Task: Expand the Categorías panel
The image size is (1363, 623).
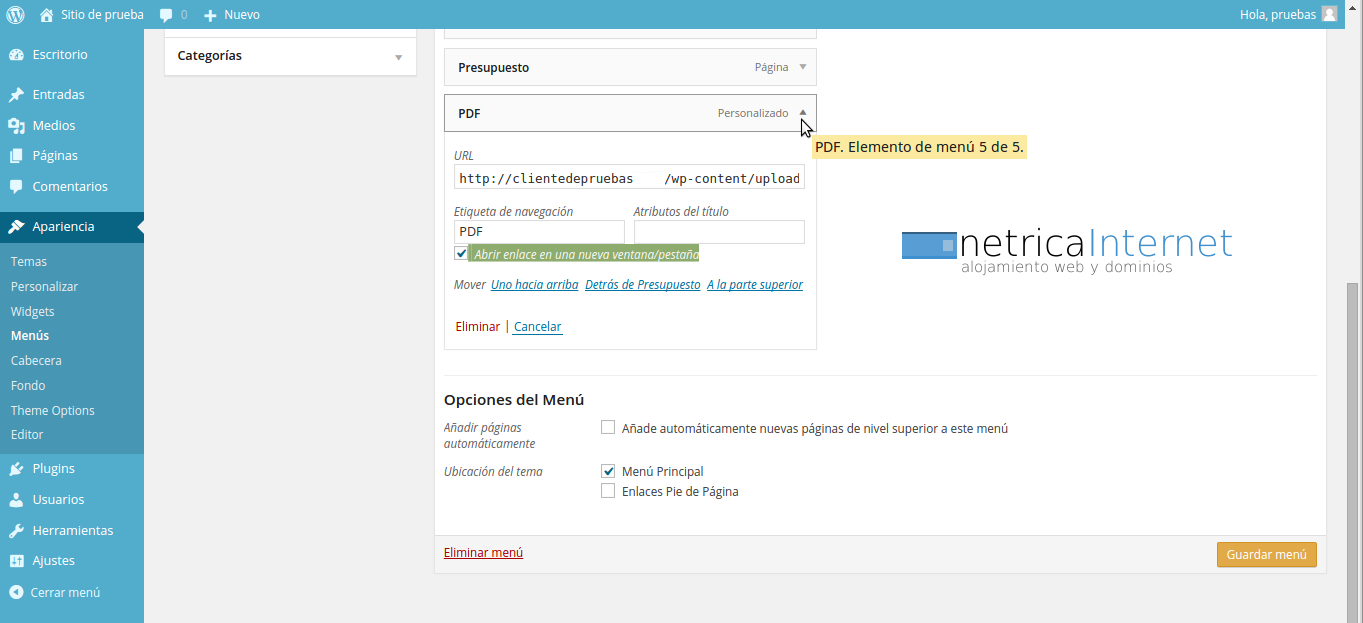Action: [x=399, y=57]
